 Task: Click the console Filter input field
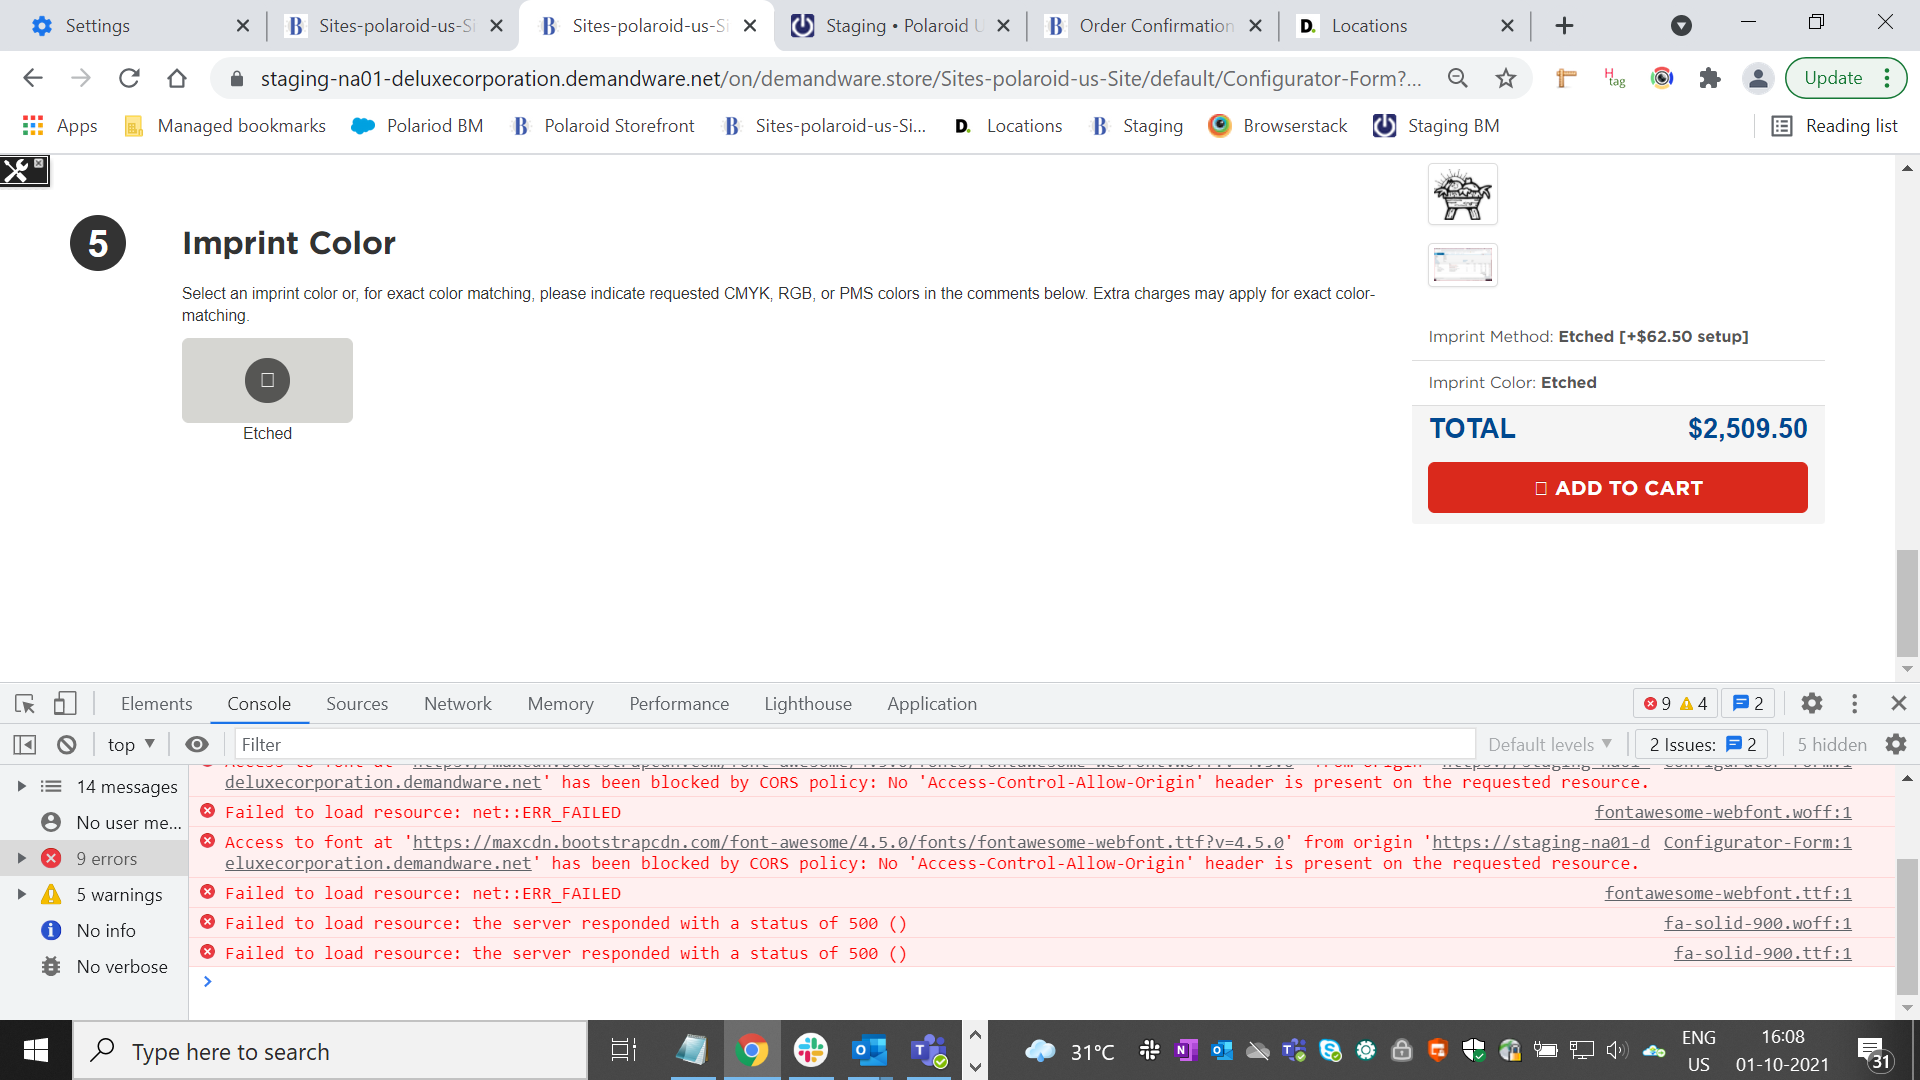click(x=855, y=745)
